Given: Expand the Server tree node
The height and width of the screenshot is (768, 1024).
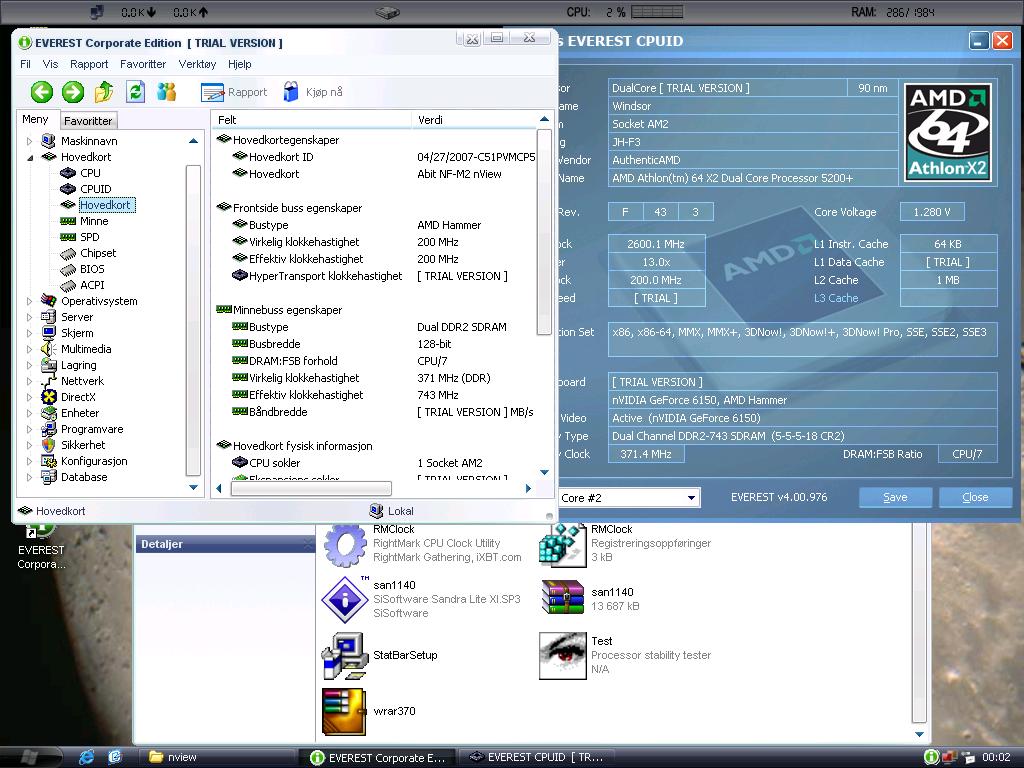Looking at the screenshot, I should (x=29, y=317).
